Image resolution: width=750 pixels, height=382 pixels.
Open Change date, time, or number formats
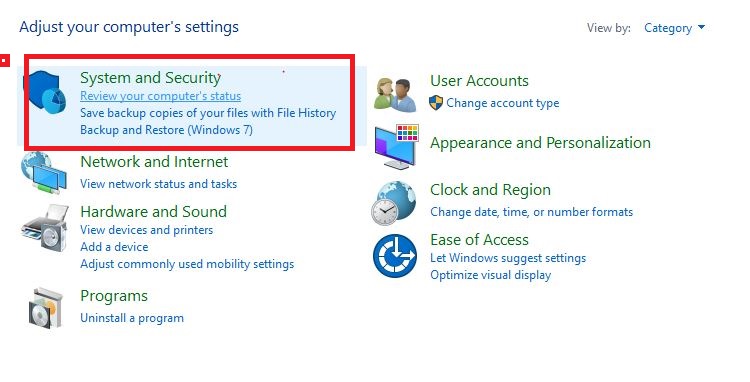[x=531, y=211]
